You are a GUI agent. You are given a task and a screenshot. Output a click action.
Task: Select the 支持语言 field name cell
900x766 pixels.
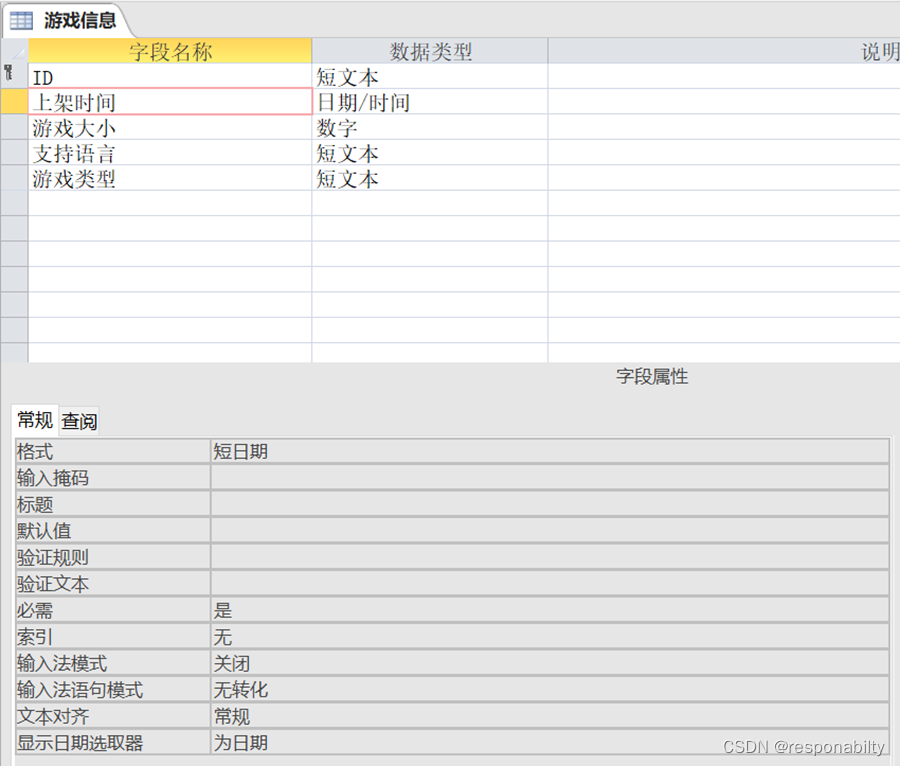[x=170, y=153]
